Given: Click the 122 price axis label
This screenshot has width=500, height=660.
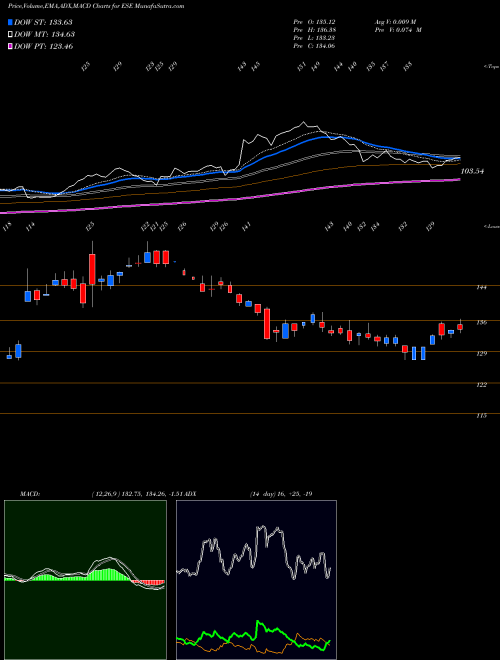Looking at the screenshot, I should [x=482, y=385].
